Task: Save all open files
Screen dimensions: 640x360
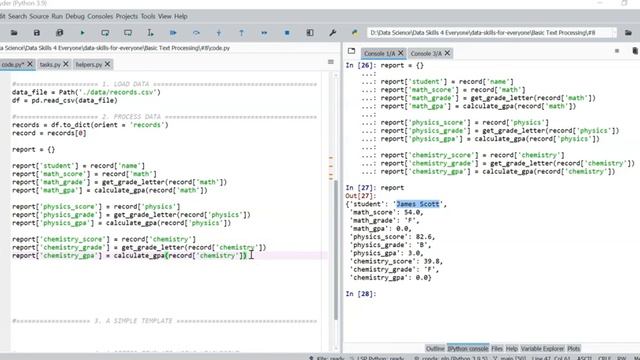Action: coord(60,33)
